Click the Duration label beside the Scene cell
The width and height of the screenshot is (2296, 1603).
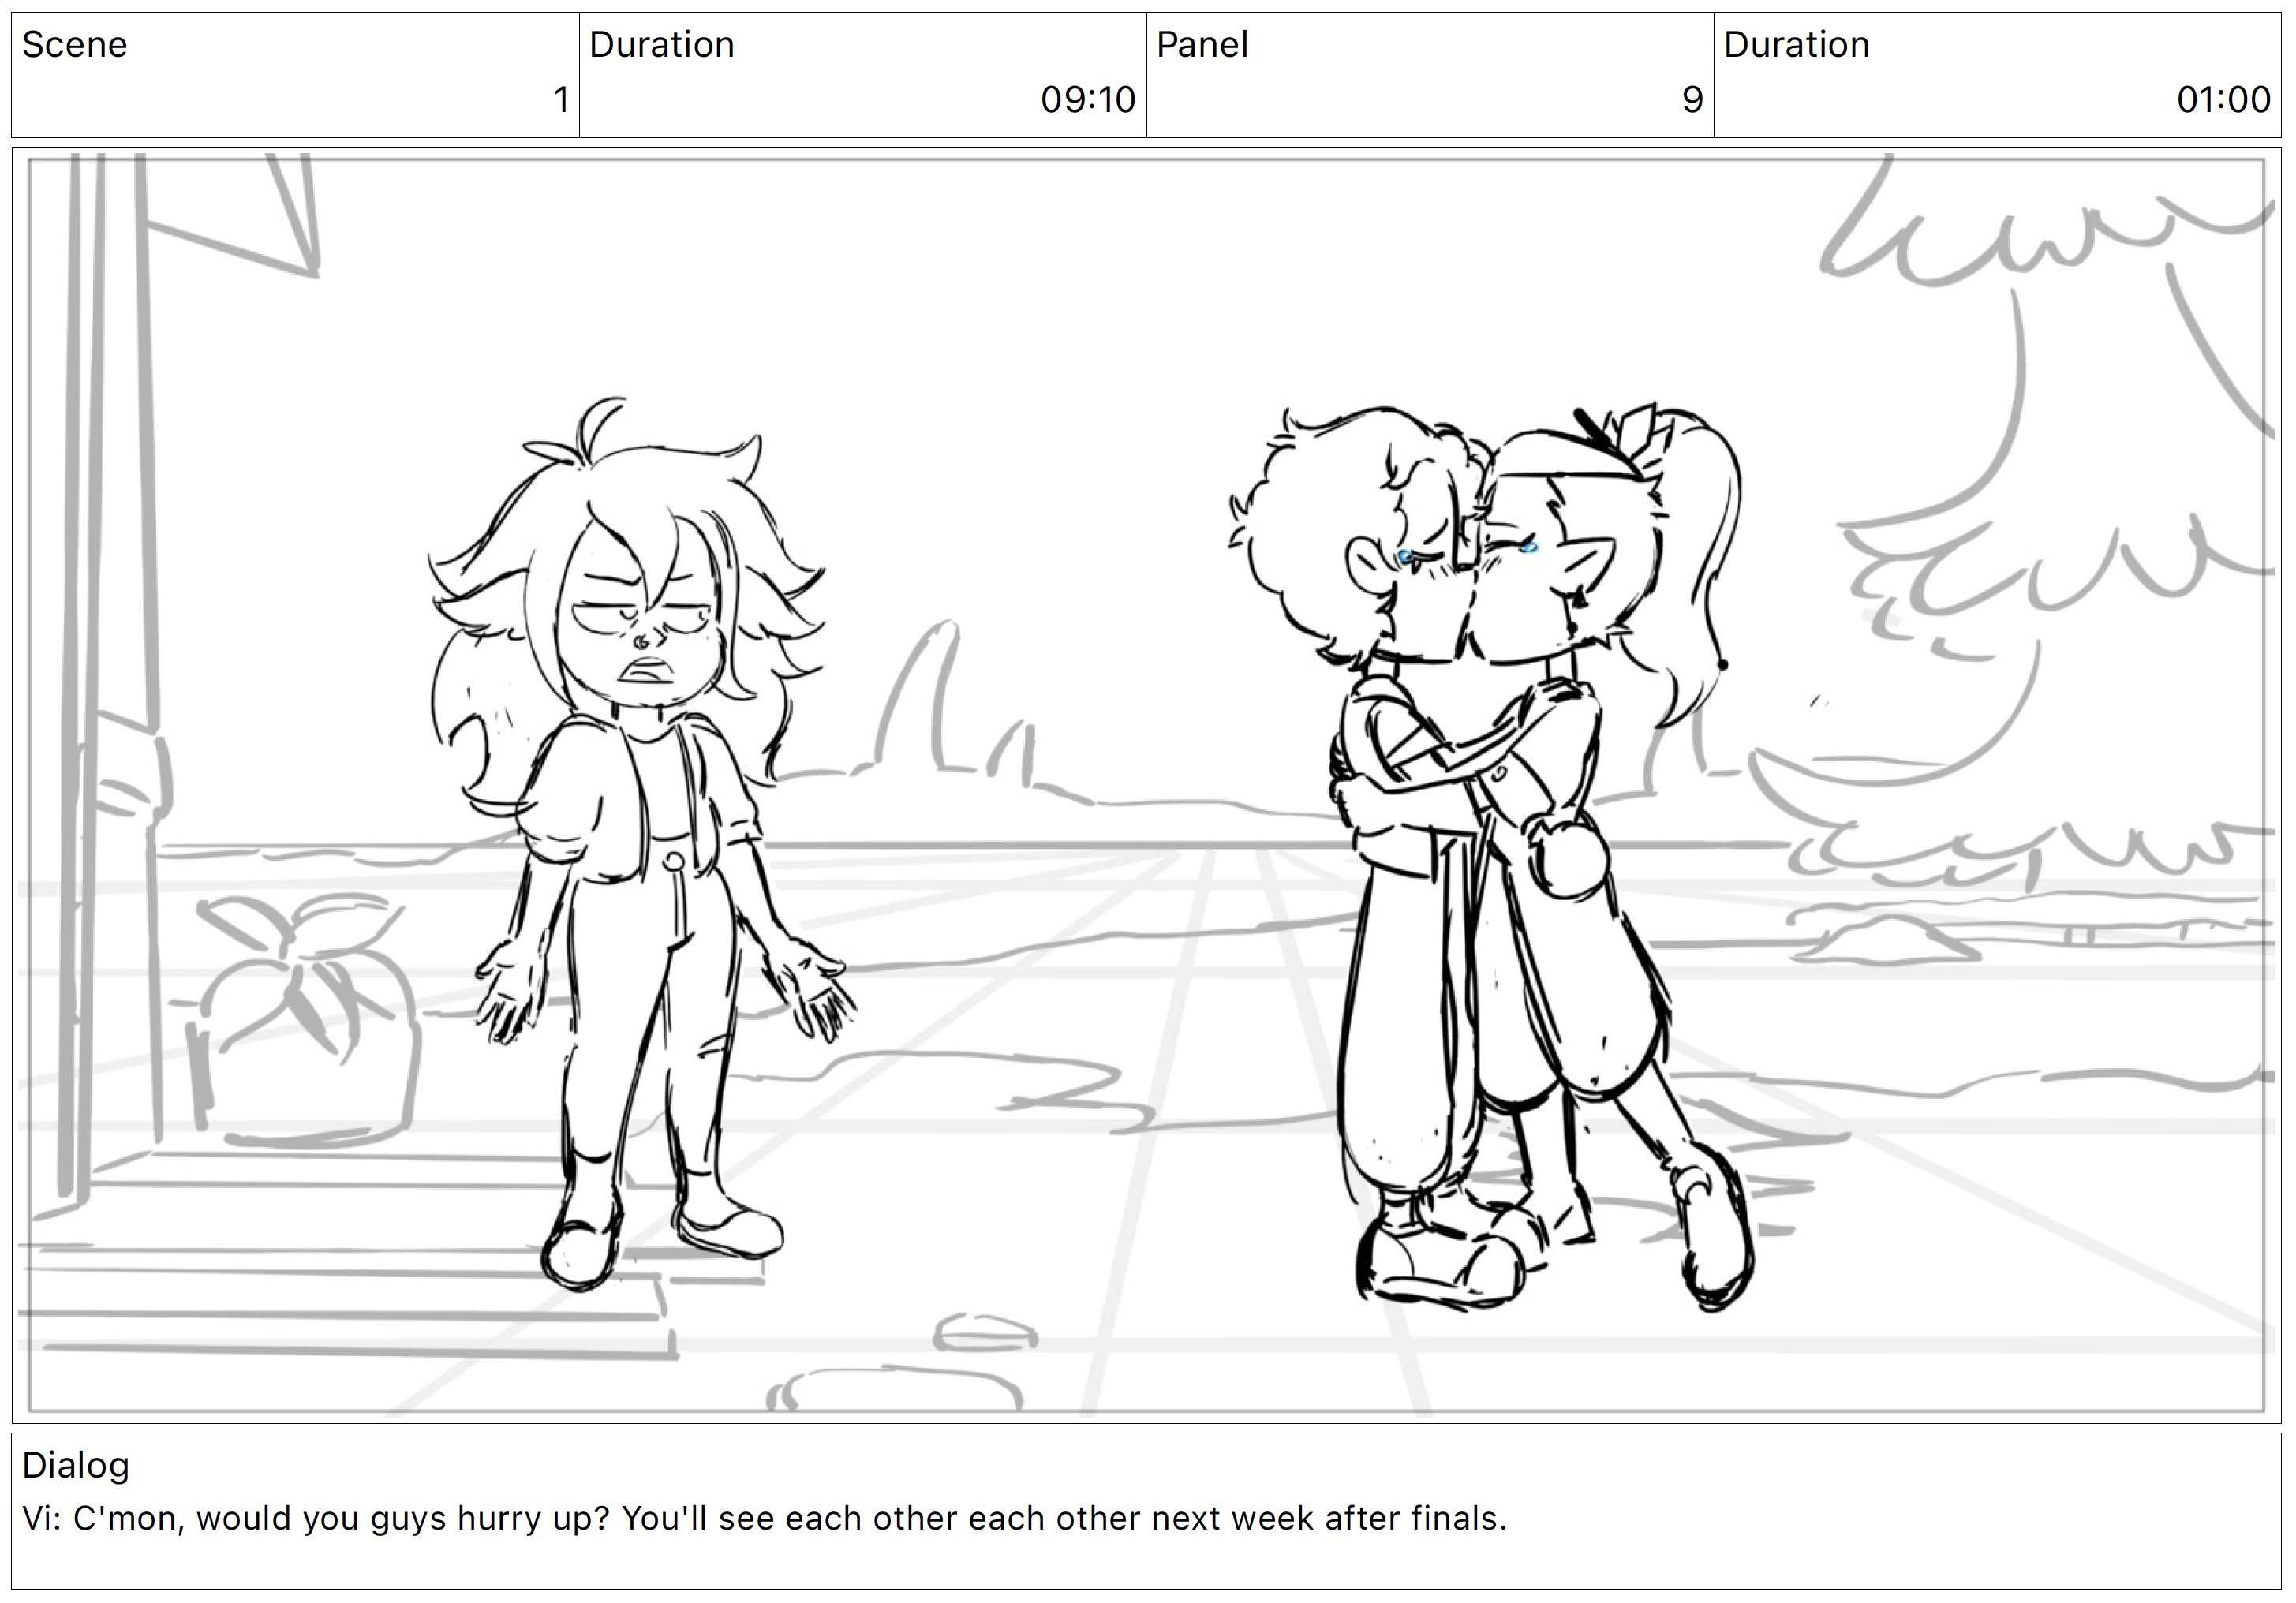(x=662, y=45)
